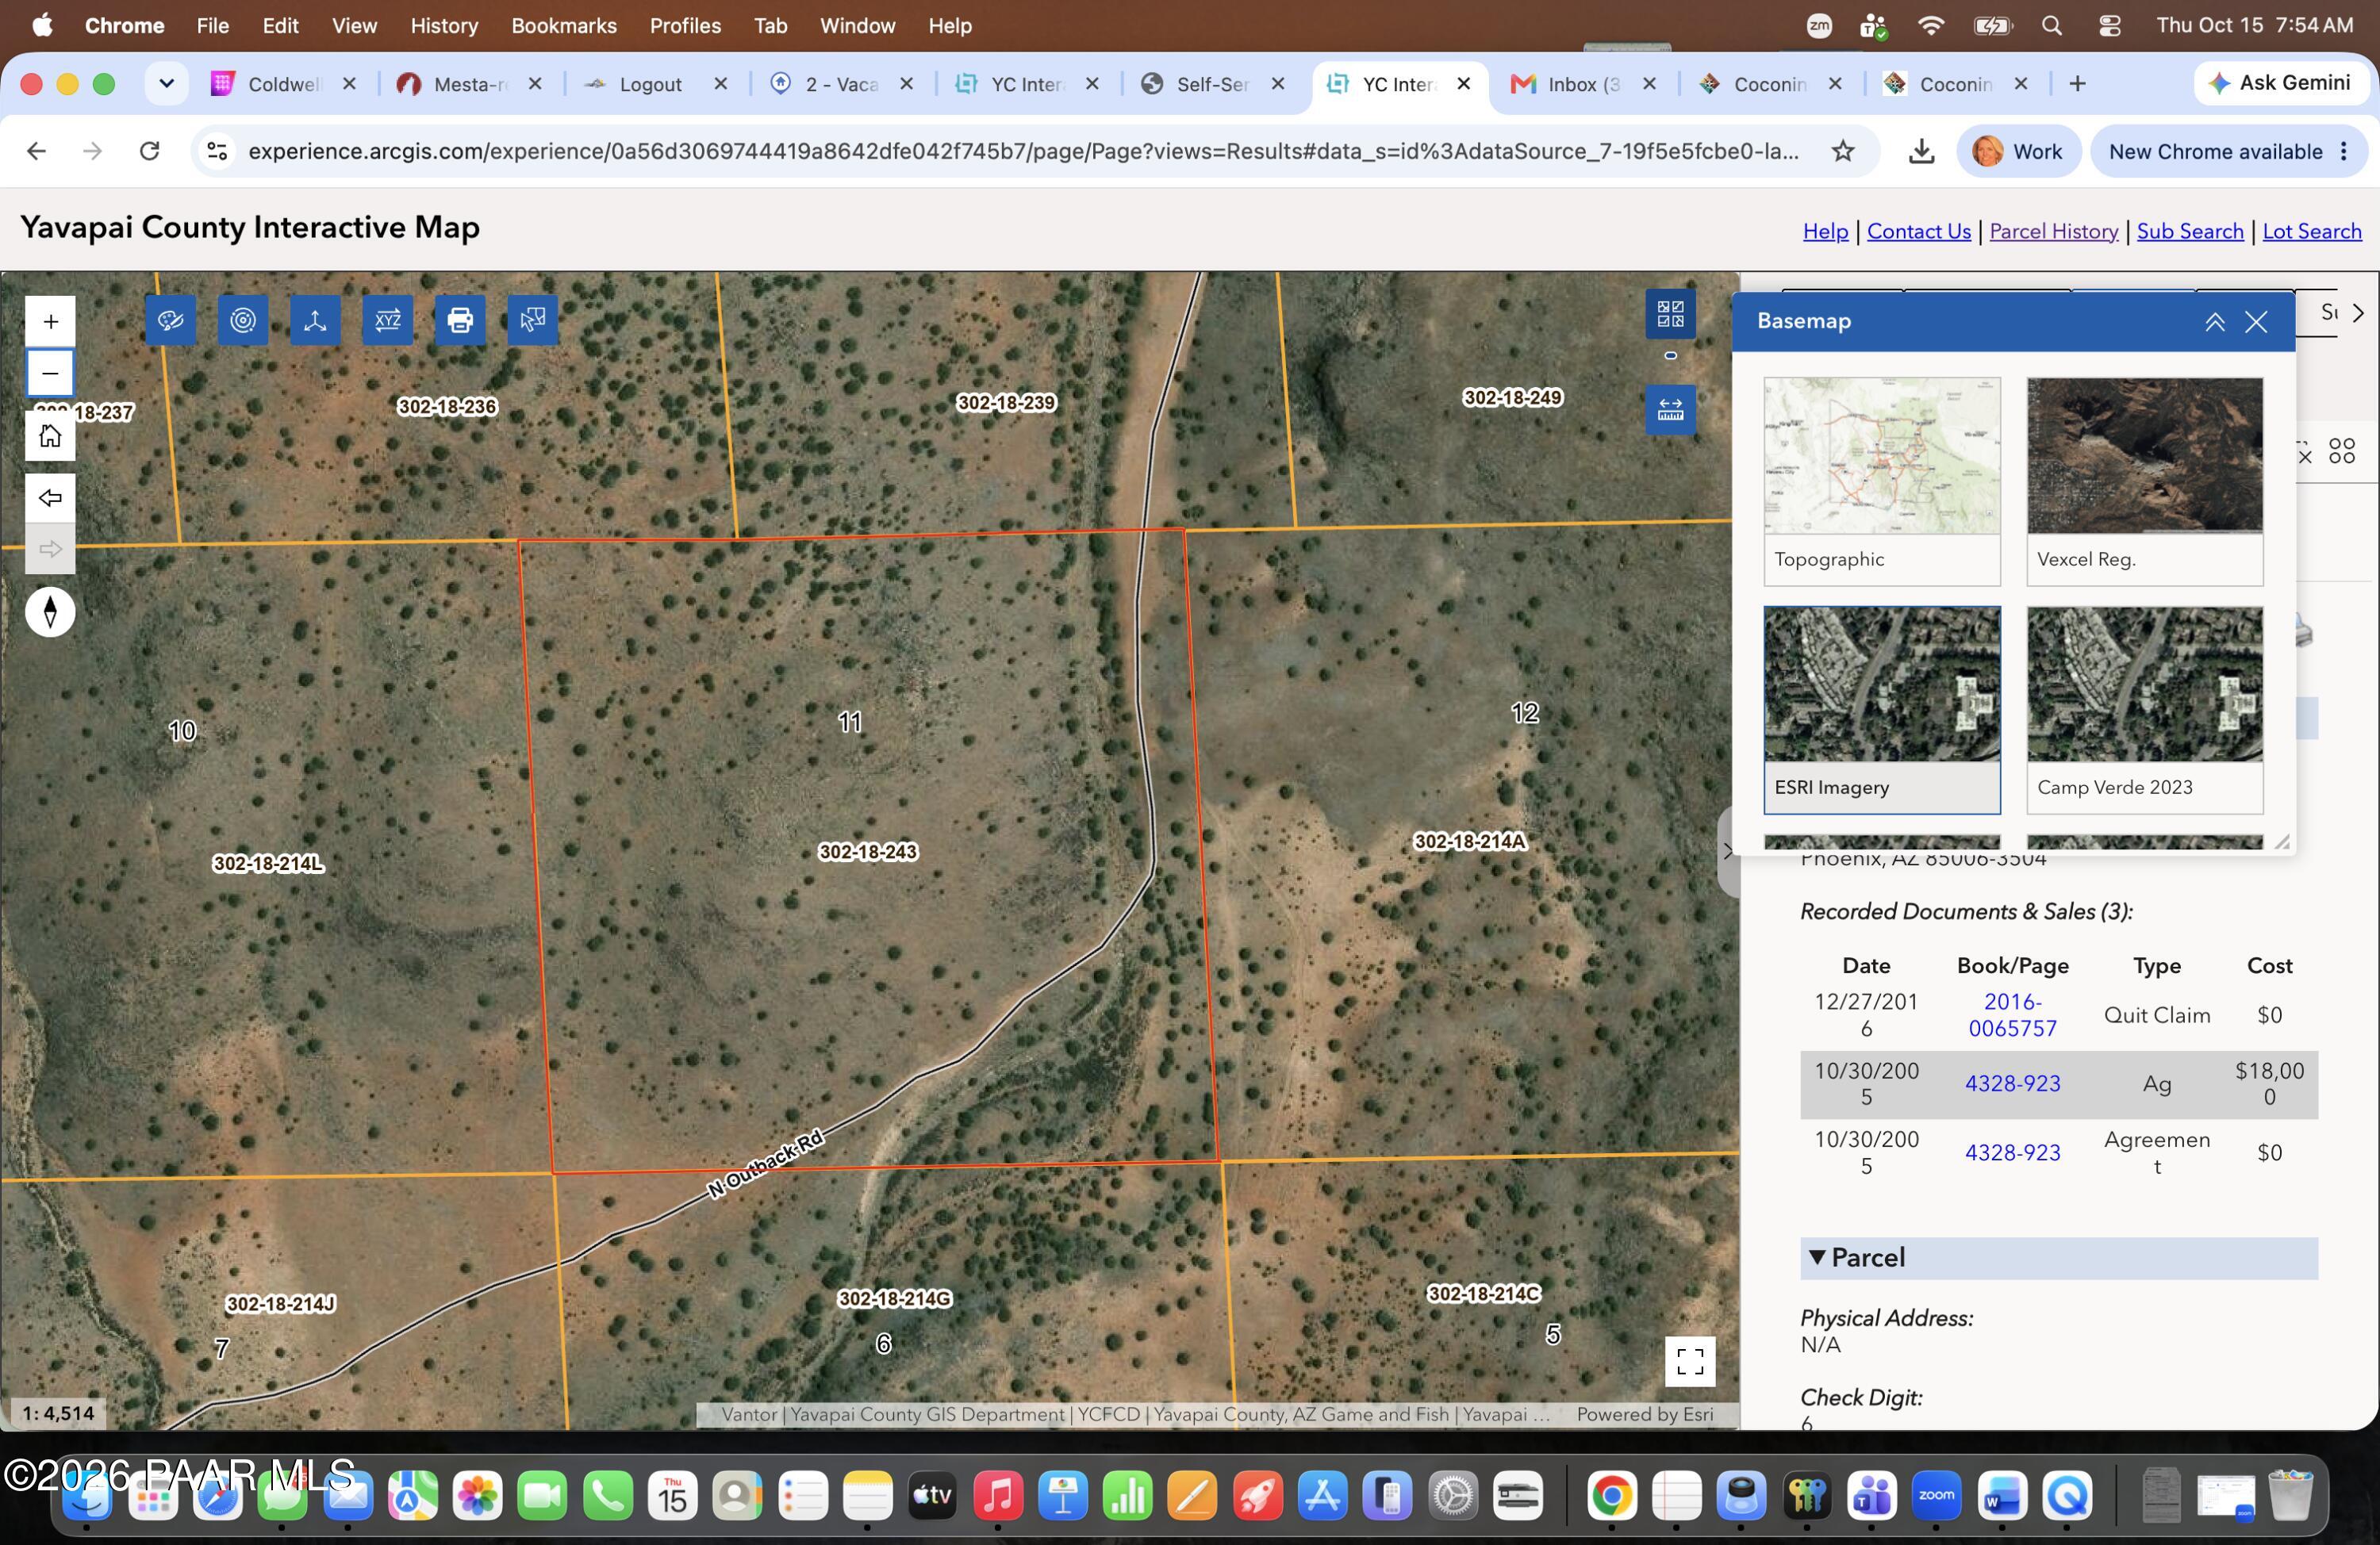
Task: Enter fullscreen map view
Action: tap(1690, 1361)
